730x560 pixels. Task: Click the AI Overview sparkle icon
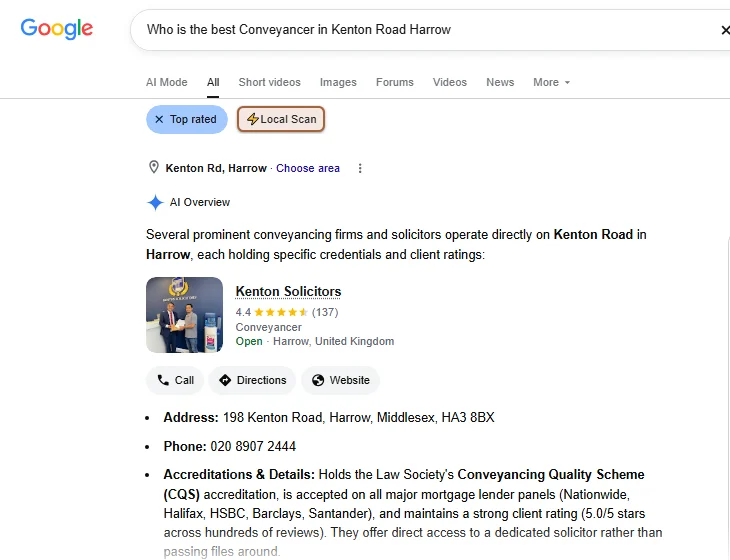[155, 202]
